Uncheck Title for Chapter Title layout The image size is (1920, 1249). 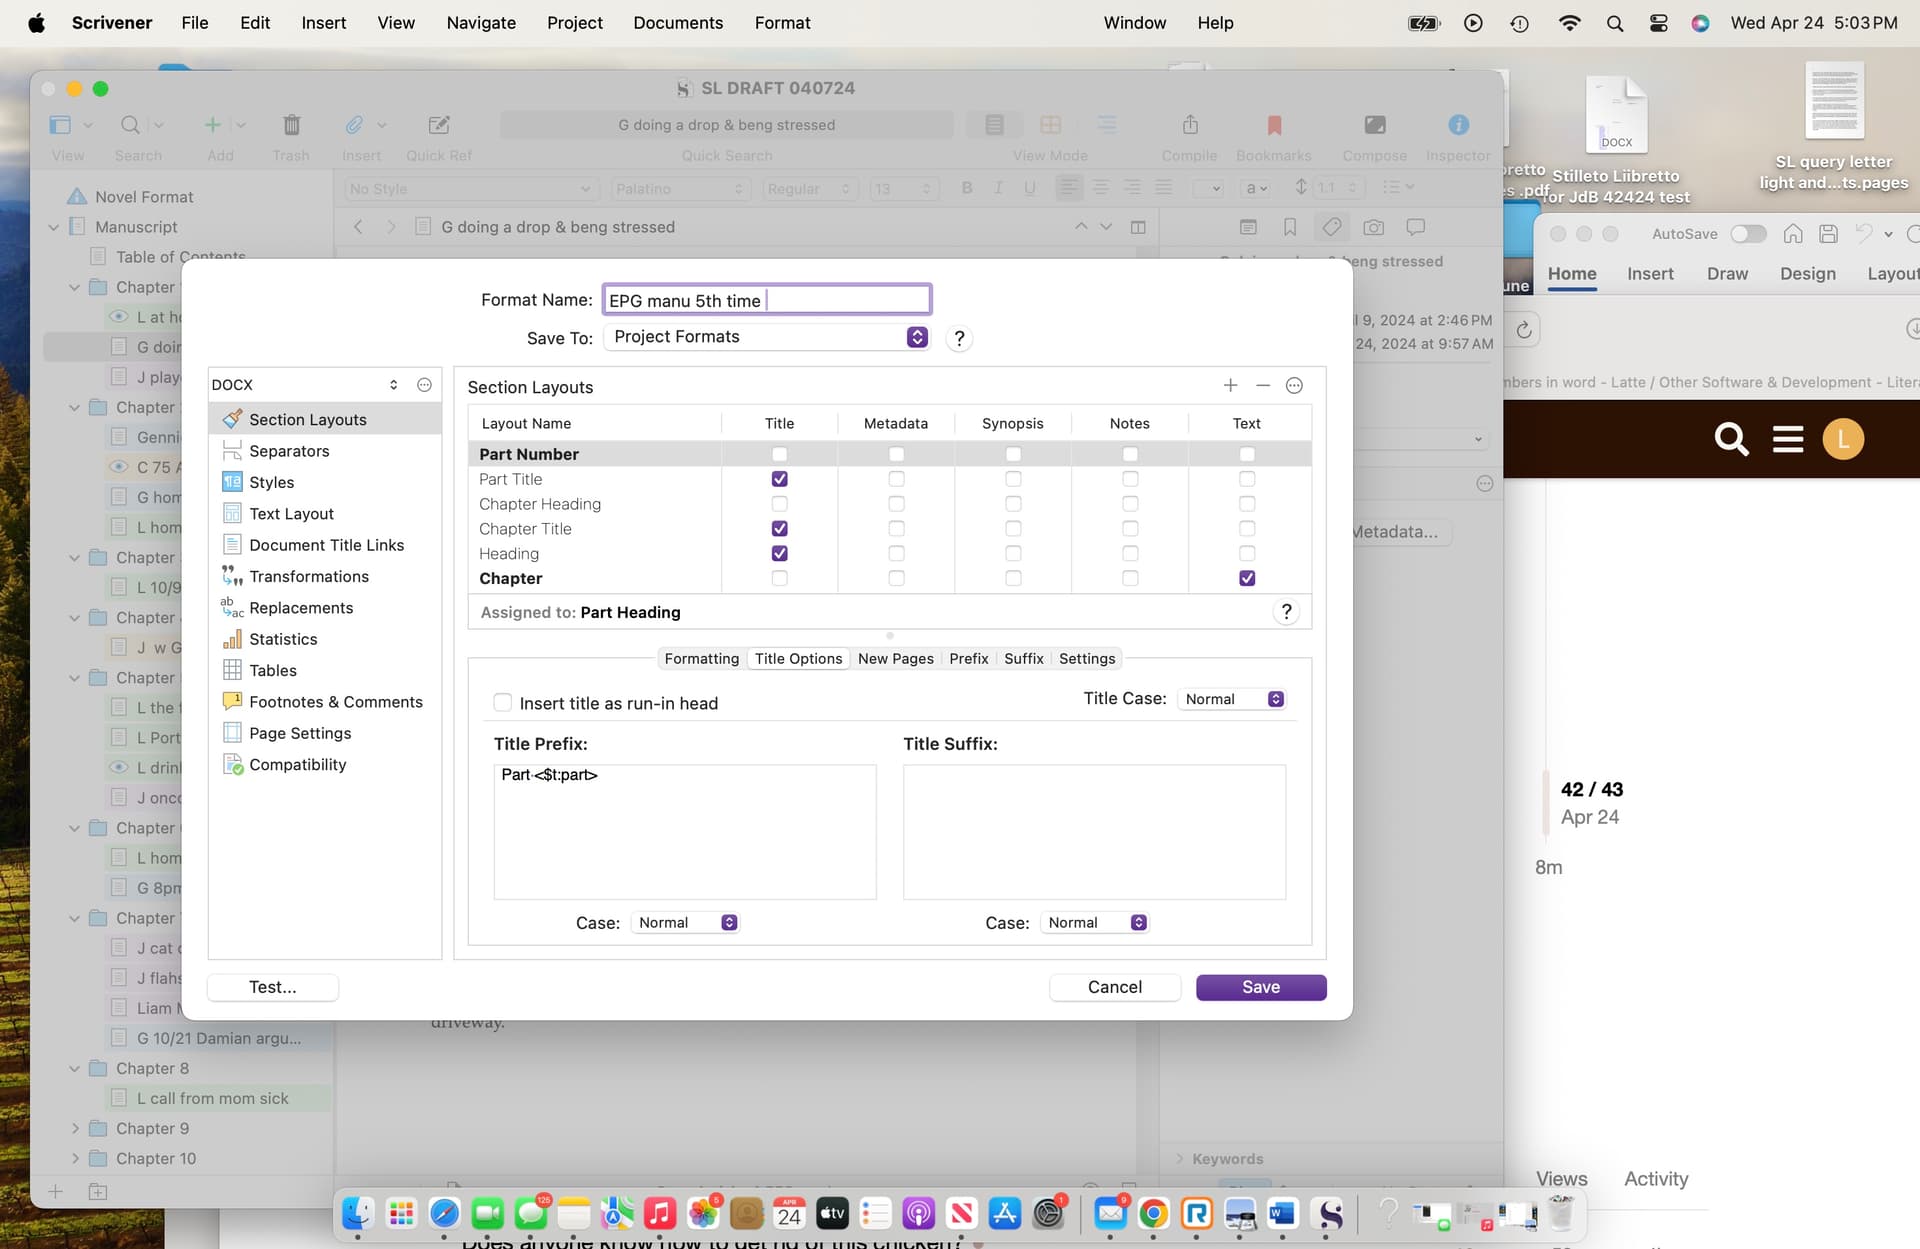click(779, 529)
